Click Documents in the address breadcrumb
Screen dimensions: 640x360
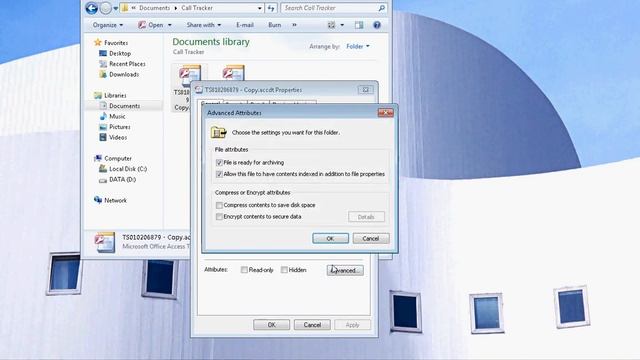154,8
